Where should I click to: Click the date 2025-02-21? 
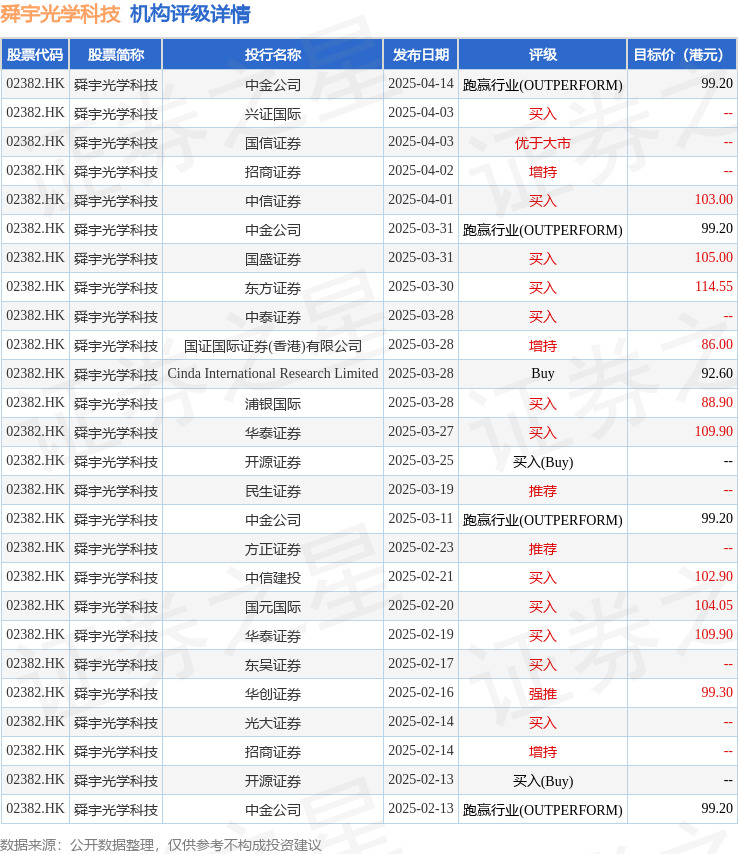421,576
